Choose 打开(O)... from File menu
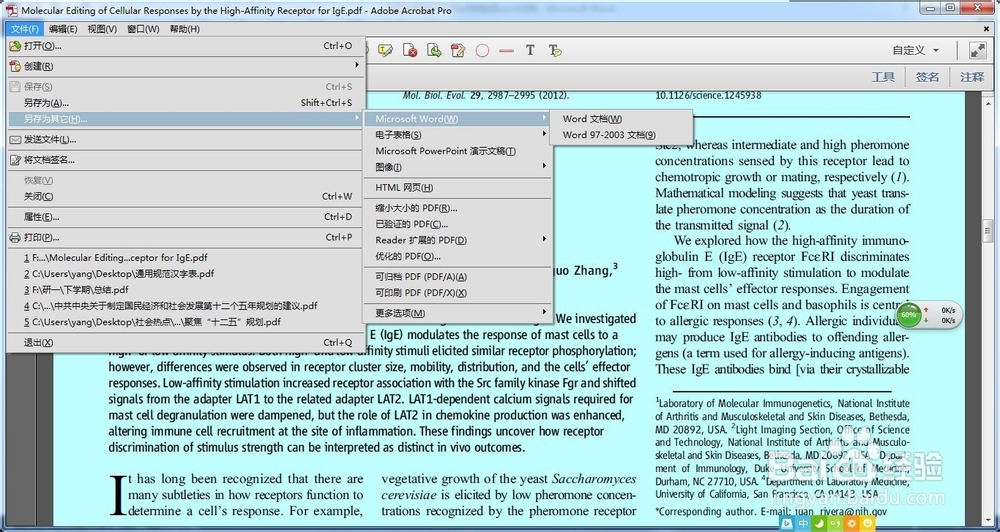Image resolution: width=1000 pixels, height=532 pixels. pos(185,45)
